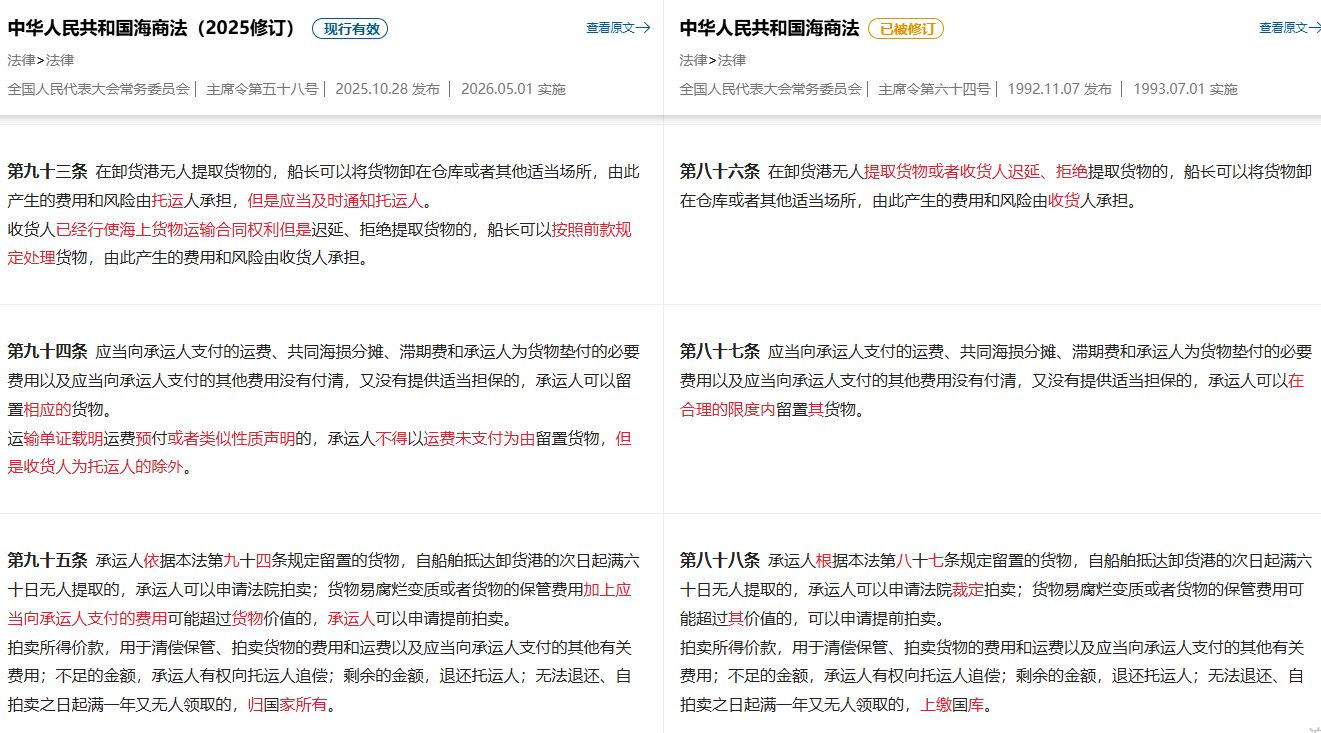This screenshot has height=733, width=1321.
Task: Click red text 相应的 in 第九十四条
Action: tap(48, 409)
